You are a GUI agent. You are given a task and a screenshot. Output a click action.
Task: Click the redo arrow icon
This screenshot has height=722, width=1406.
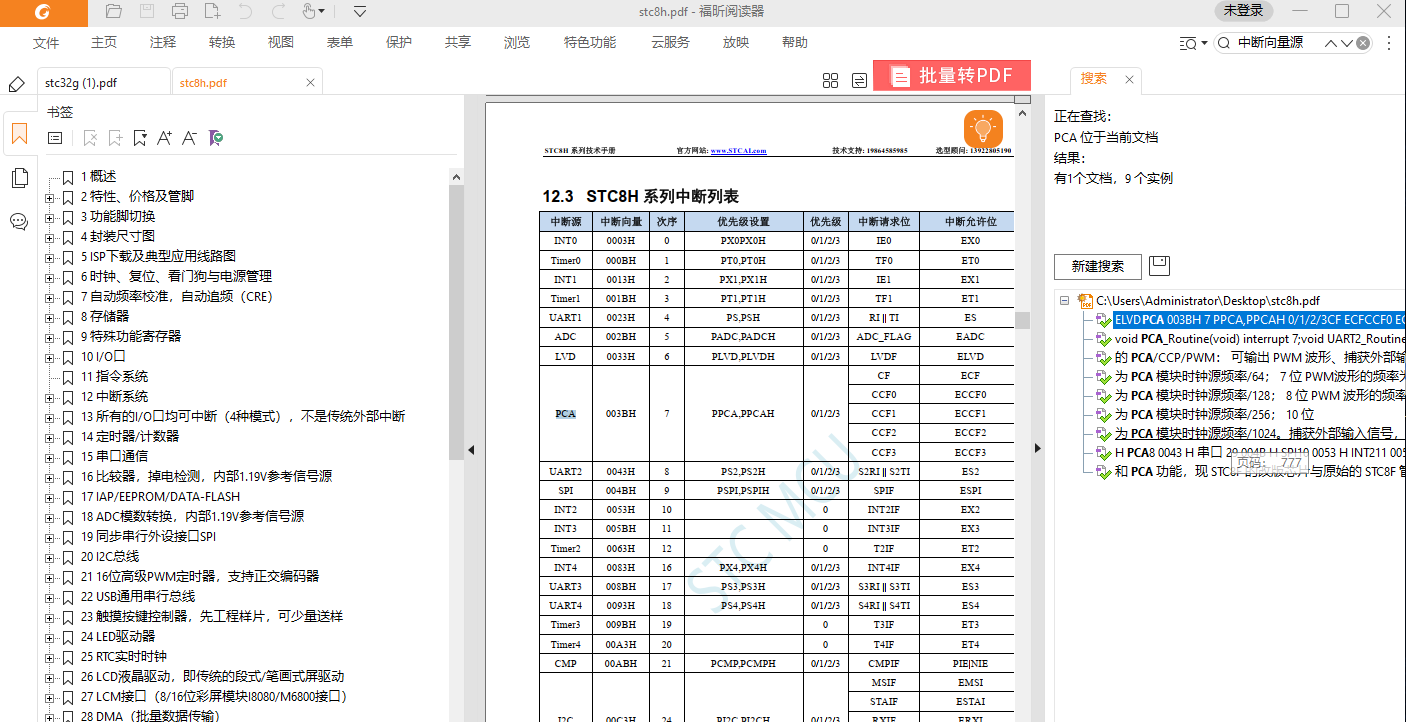pyautogui.click(x=277, y=12)
